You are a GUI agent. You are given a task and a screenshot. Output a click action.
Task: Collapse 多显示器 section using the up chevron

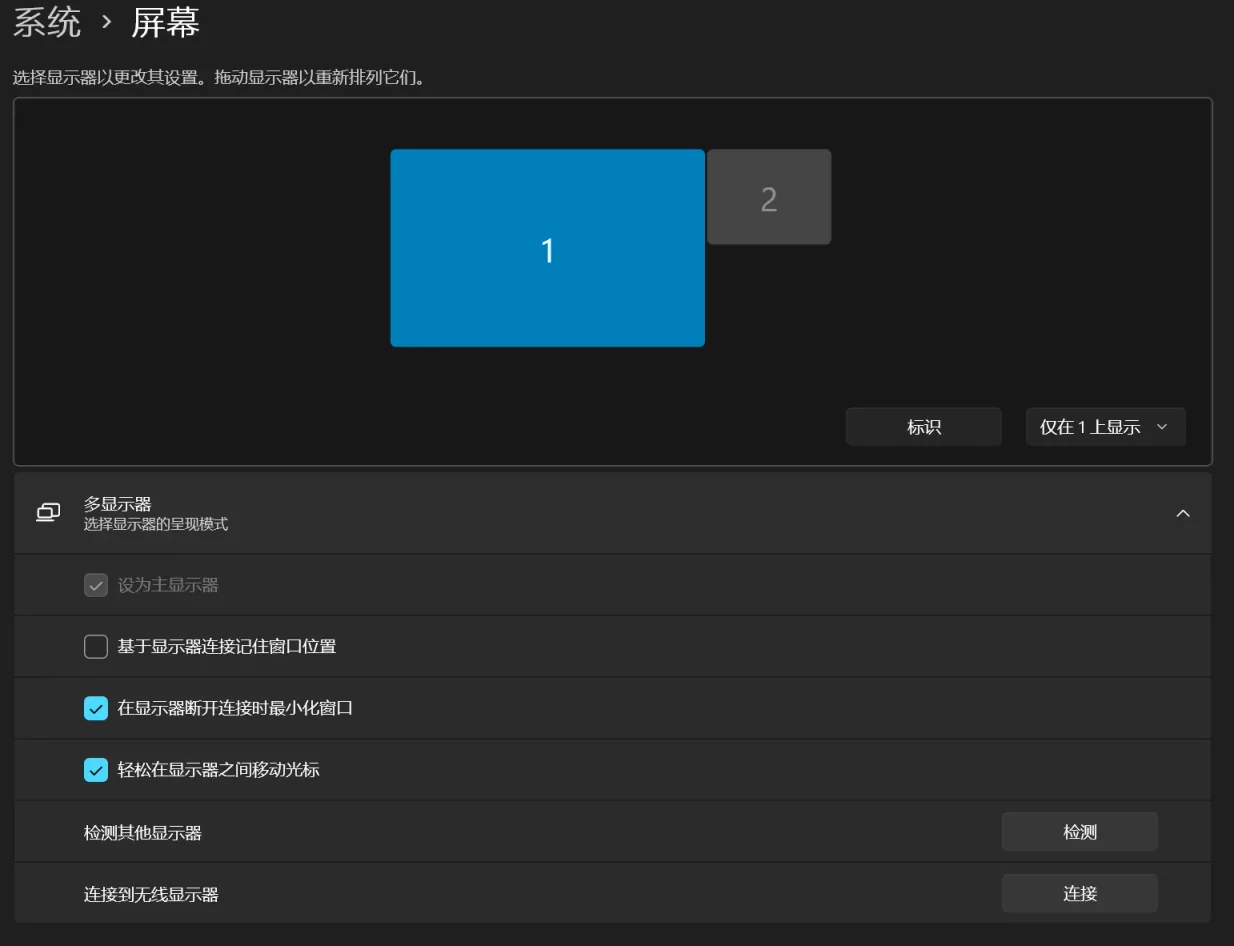pos(1183,513)
